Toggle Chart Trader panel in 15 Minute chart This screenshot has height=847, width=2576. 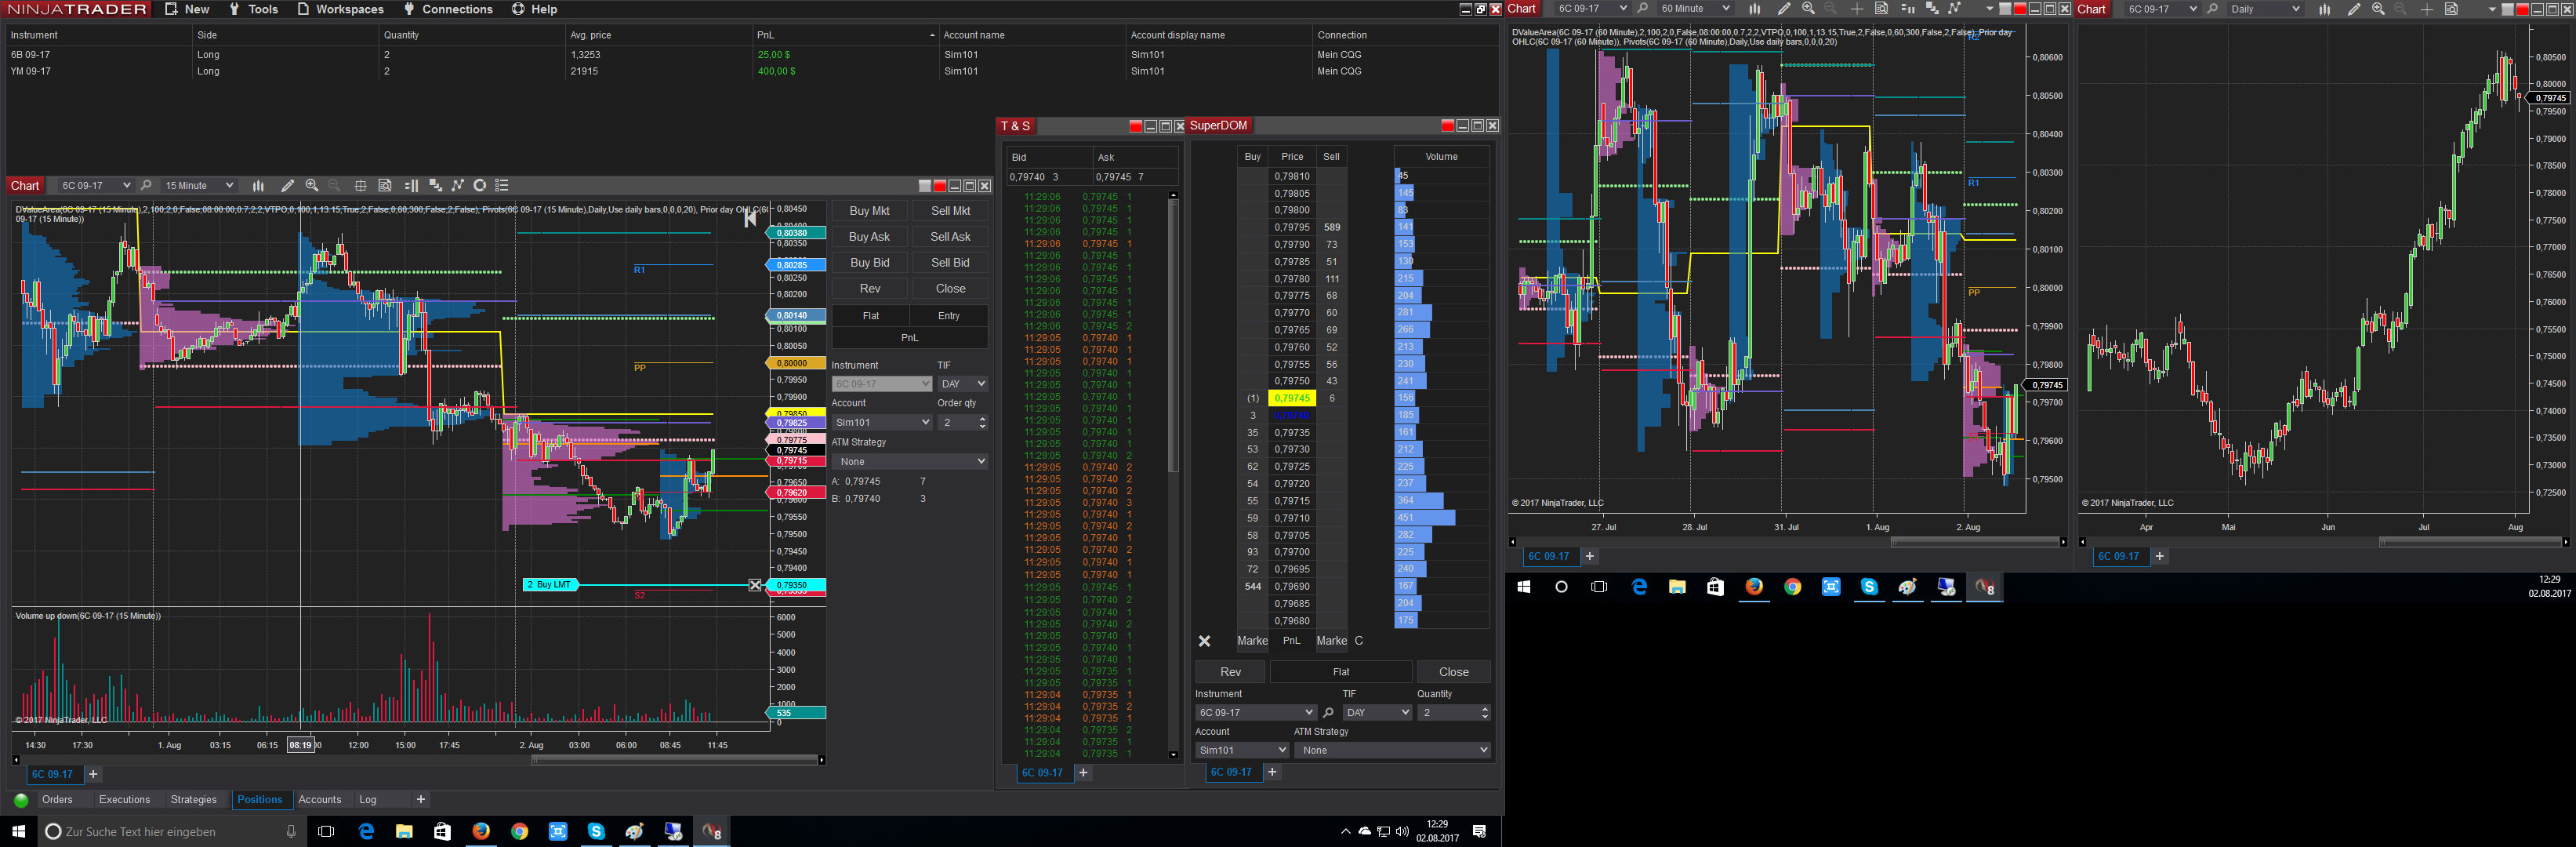point(411,186)
